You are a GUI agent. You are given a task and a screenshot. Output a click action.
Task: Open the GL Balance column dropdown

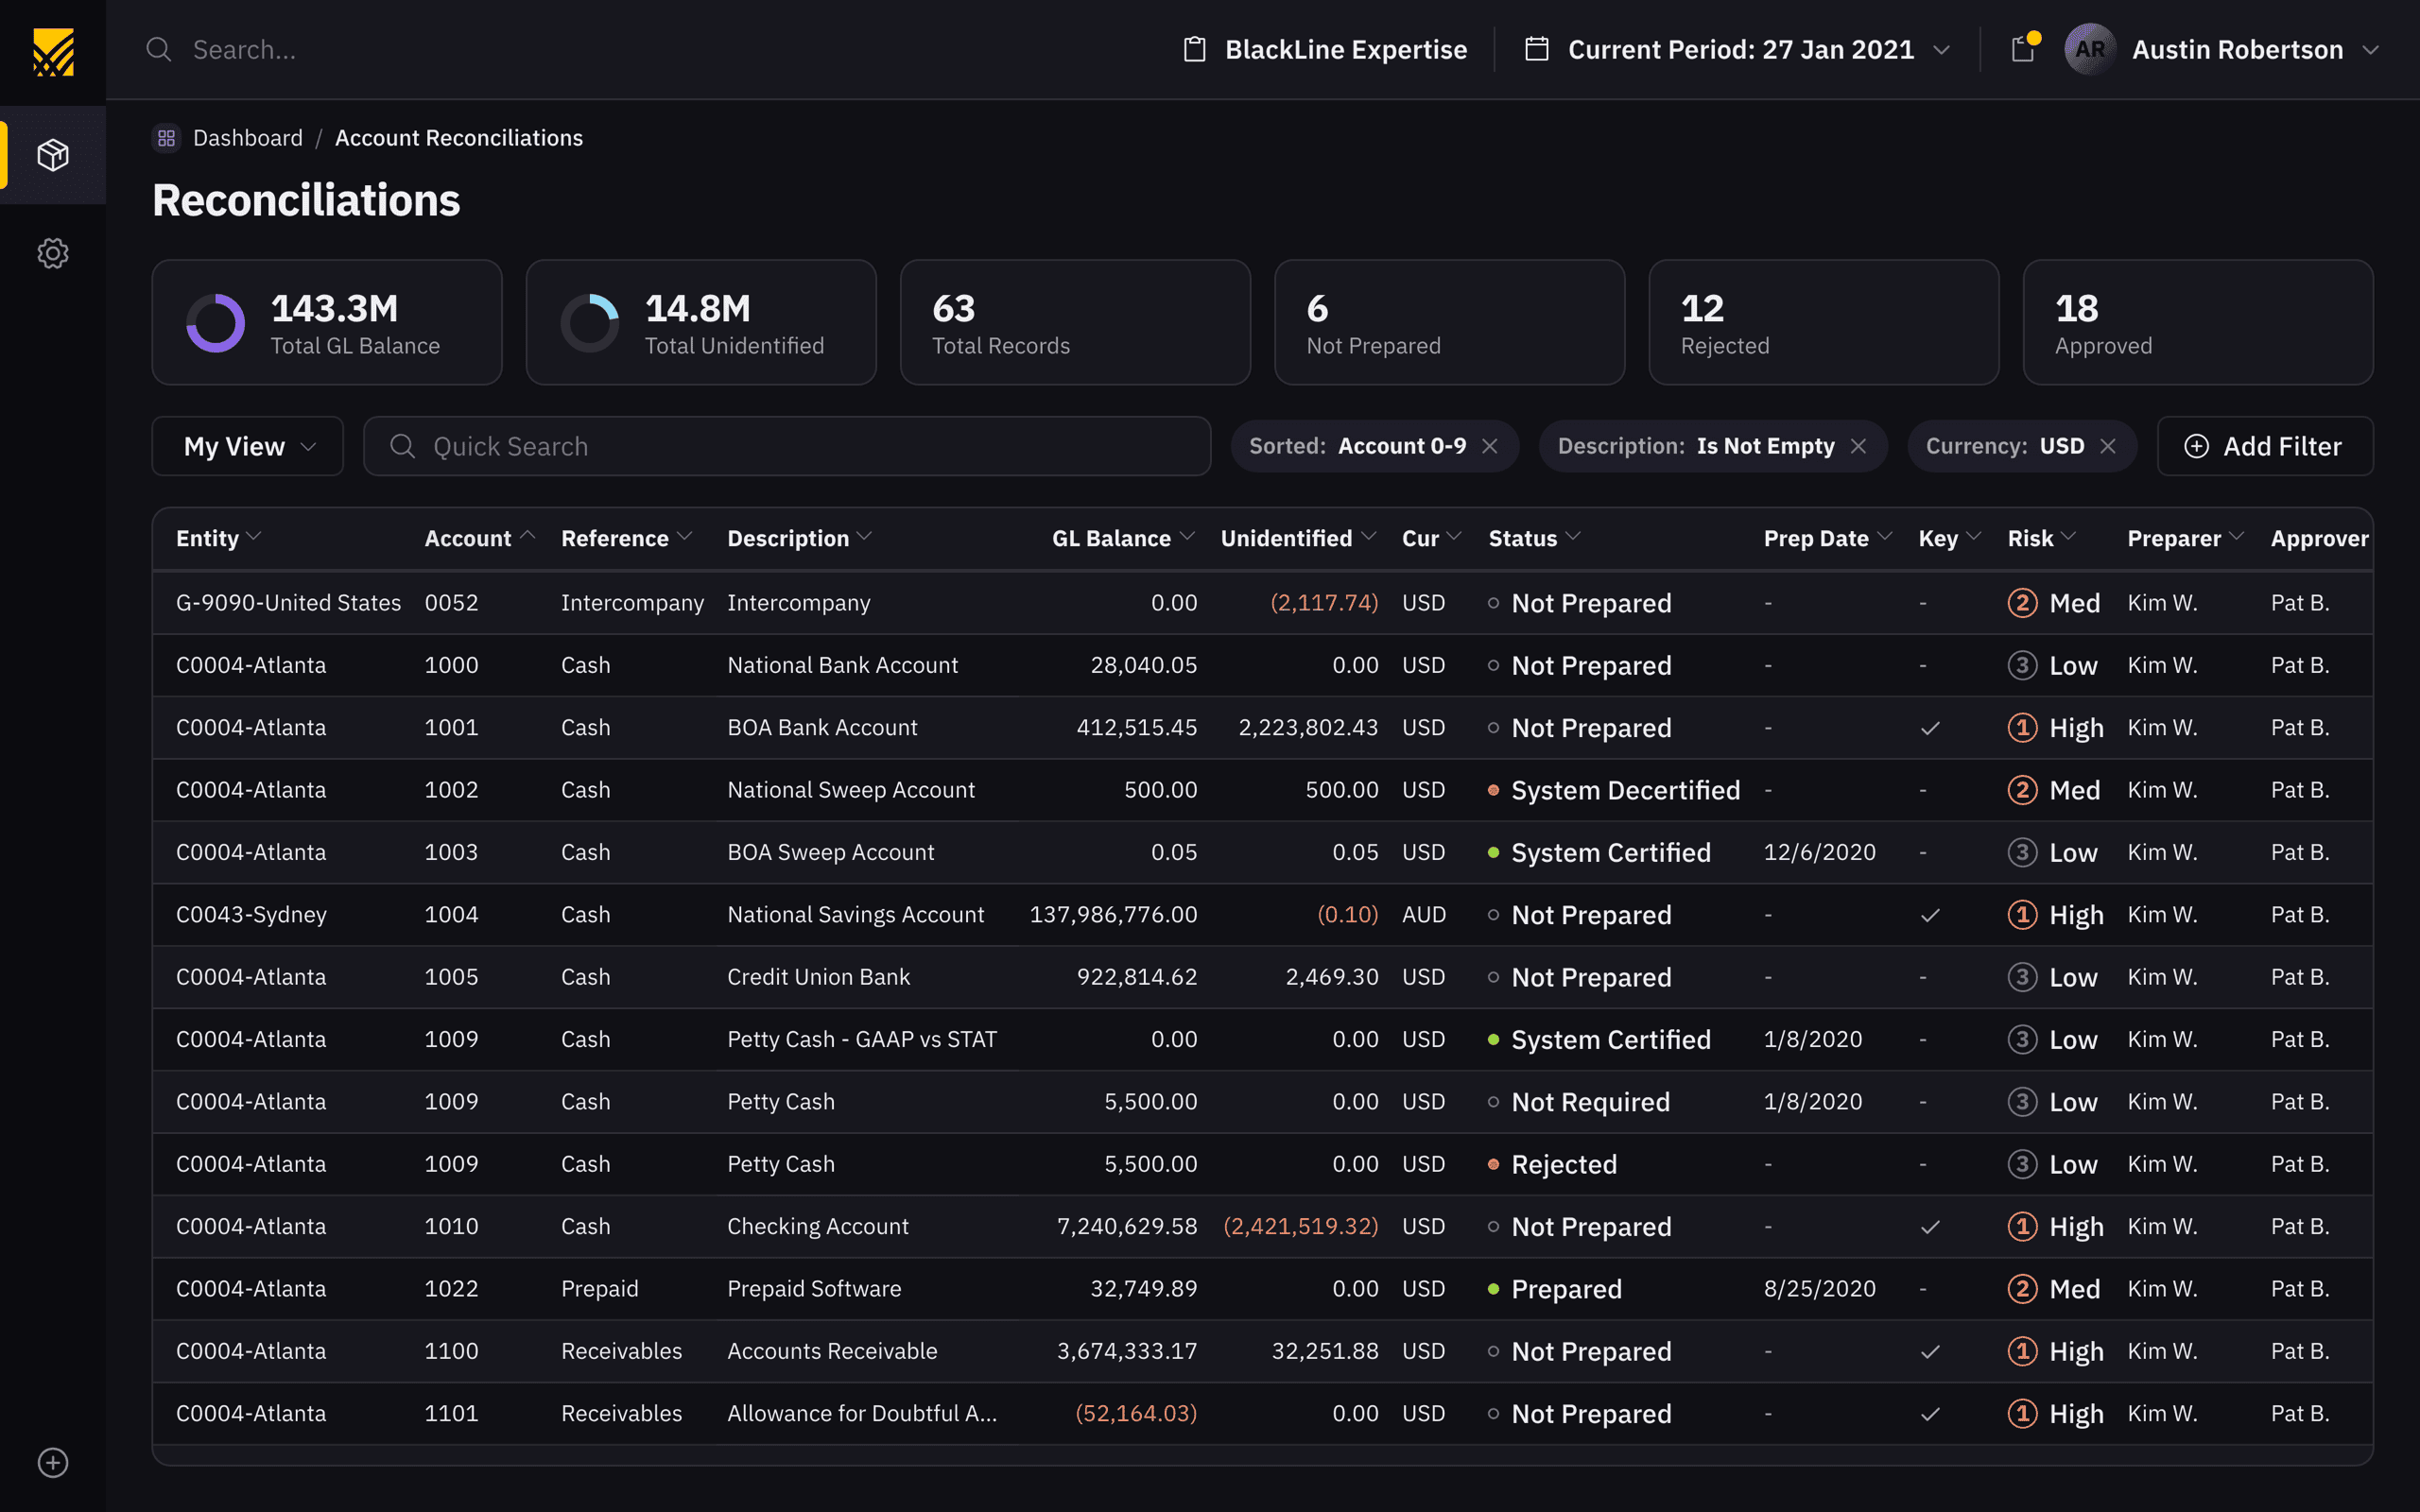[x=1187, y=537]
